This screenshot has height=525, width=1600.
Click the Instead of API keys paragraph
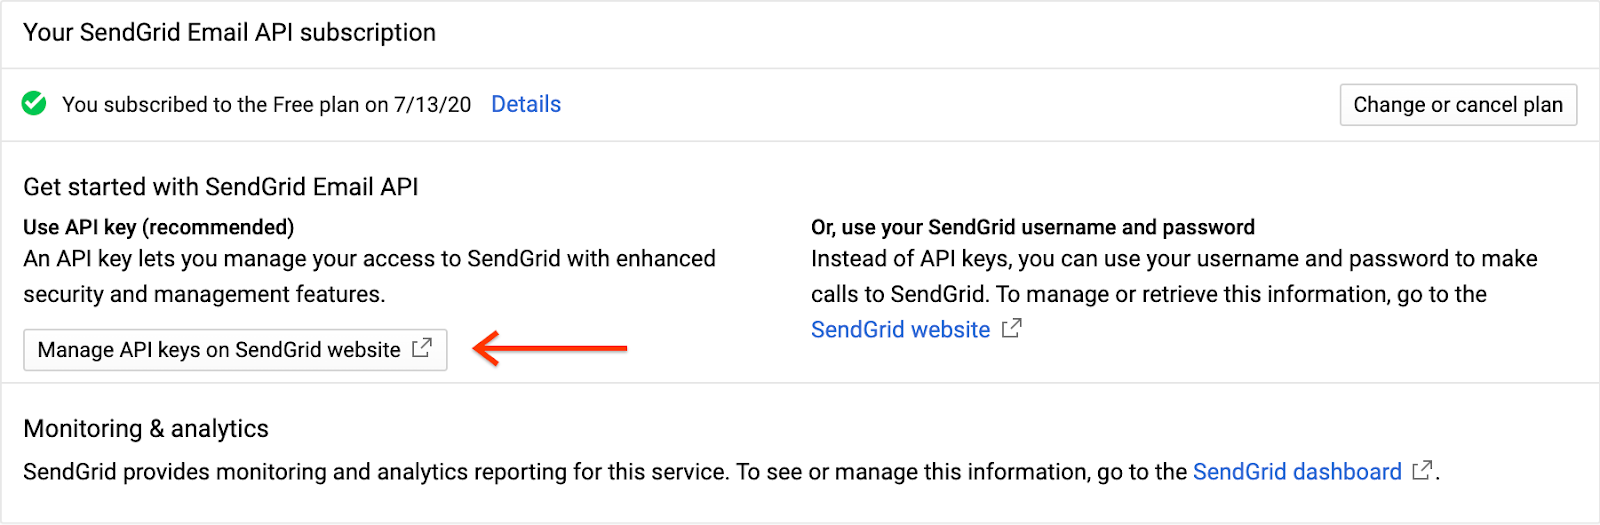[x=1173, y=276]
